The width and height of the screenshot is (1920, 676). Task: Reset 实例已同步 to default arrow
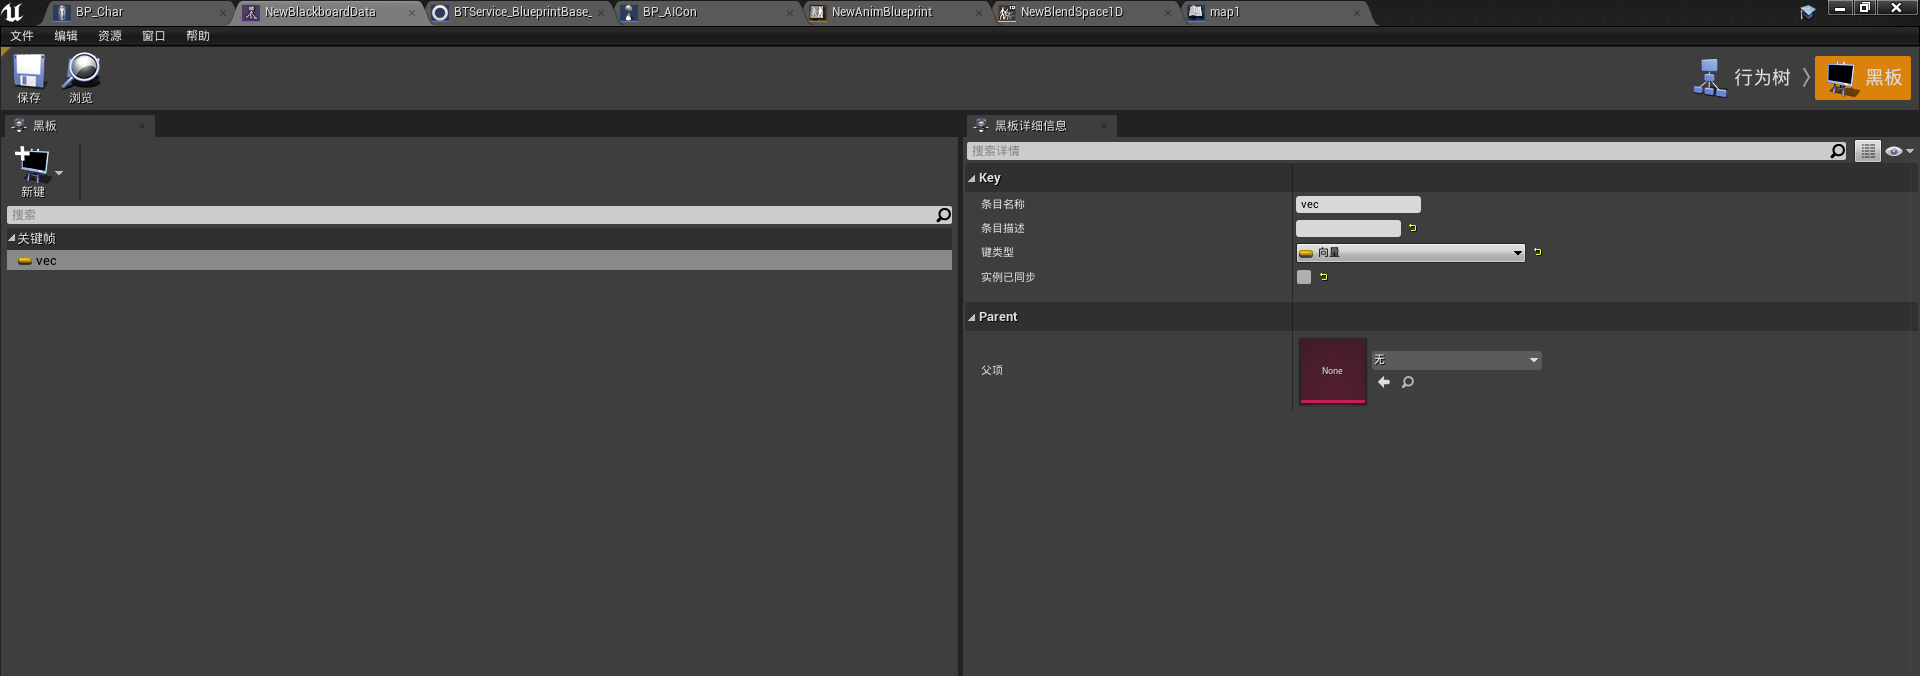click(1324, 277)
